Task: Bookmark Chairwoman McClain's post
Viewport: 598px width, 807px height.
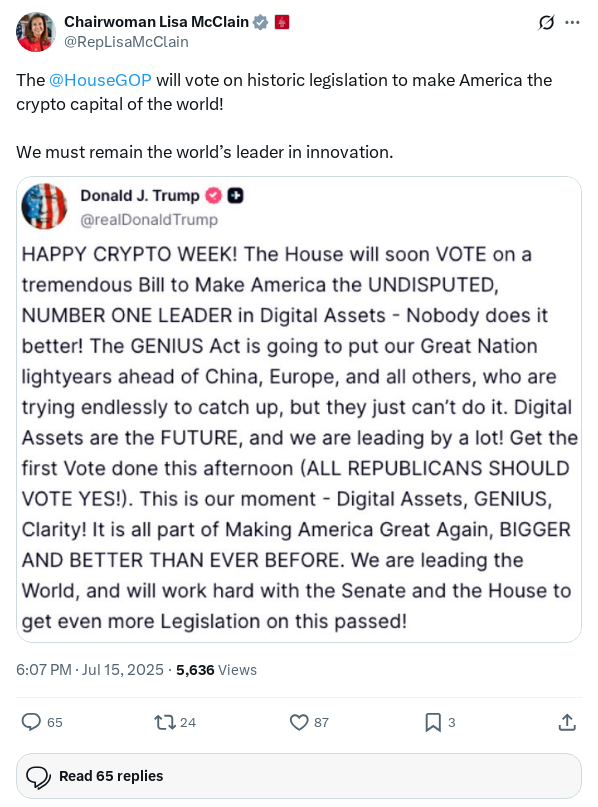Action: (x=432, y=722)
